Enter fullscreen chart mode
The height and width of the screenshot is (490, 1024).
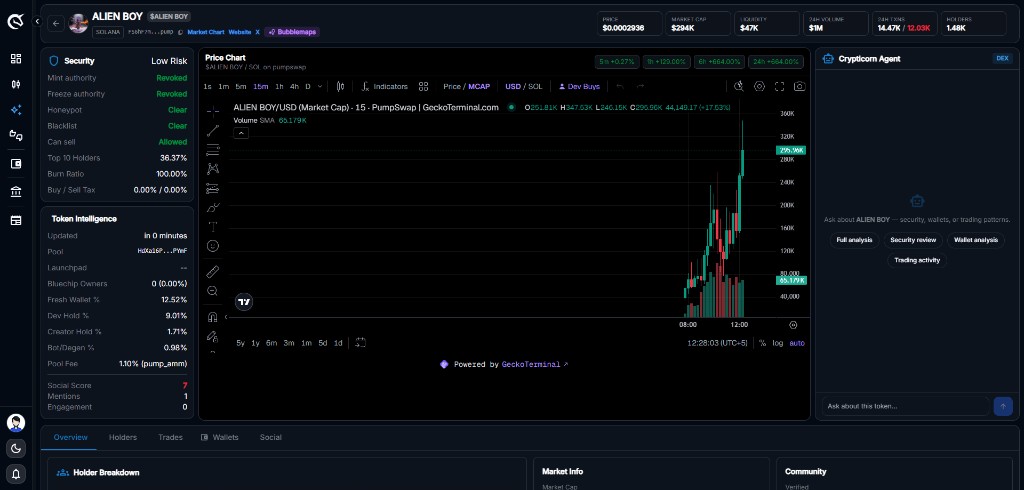(x=779, y=86)
